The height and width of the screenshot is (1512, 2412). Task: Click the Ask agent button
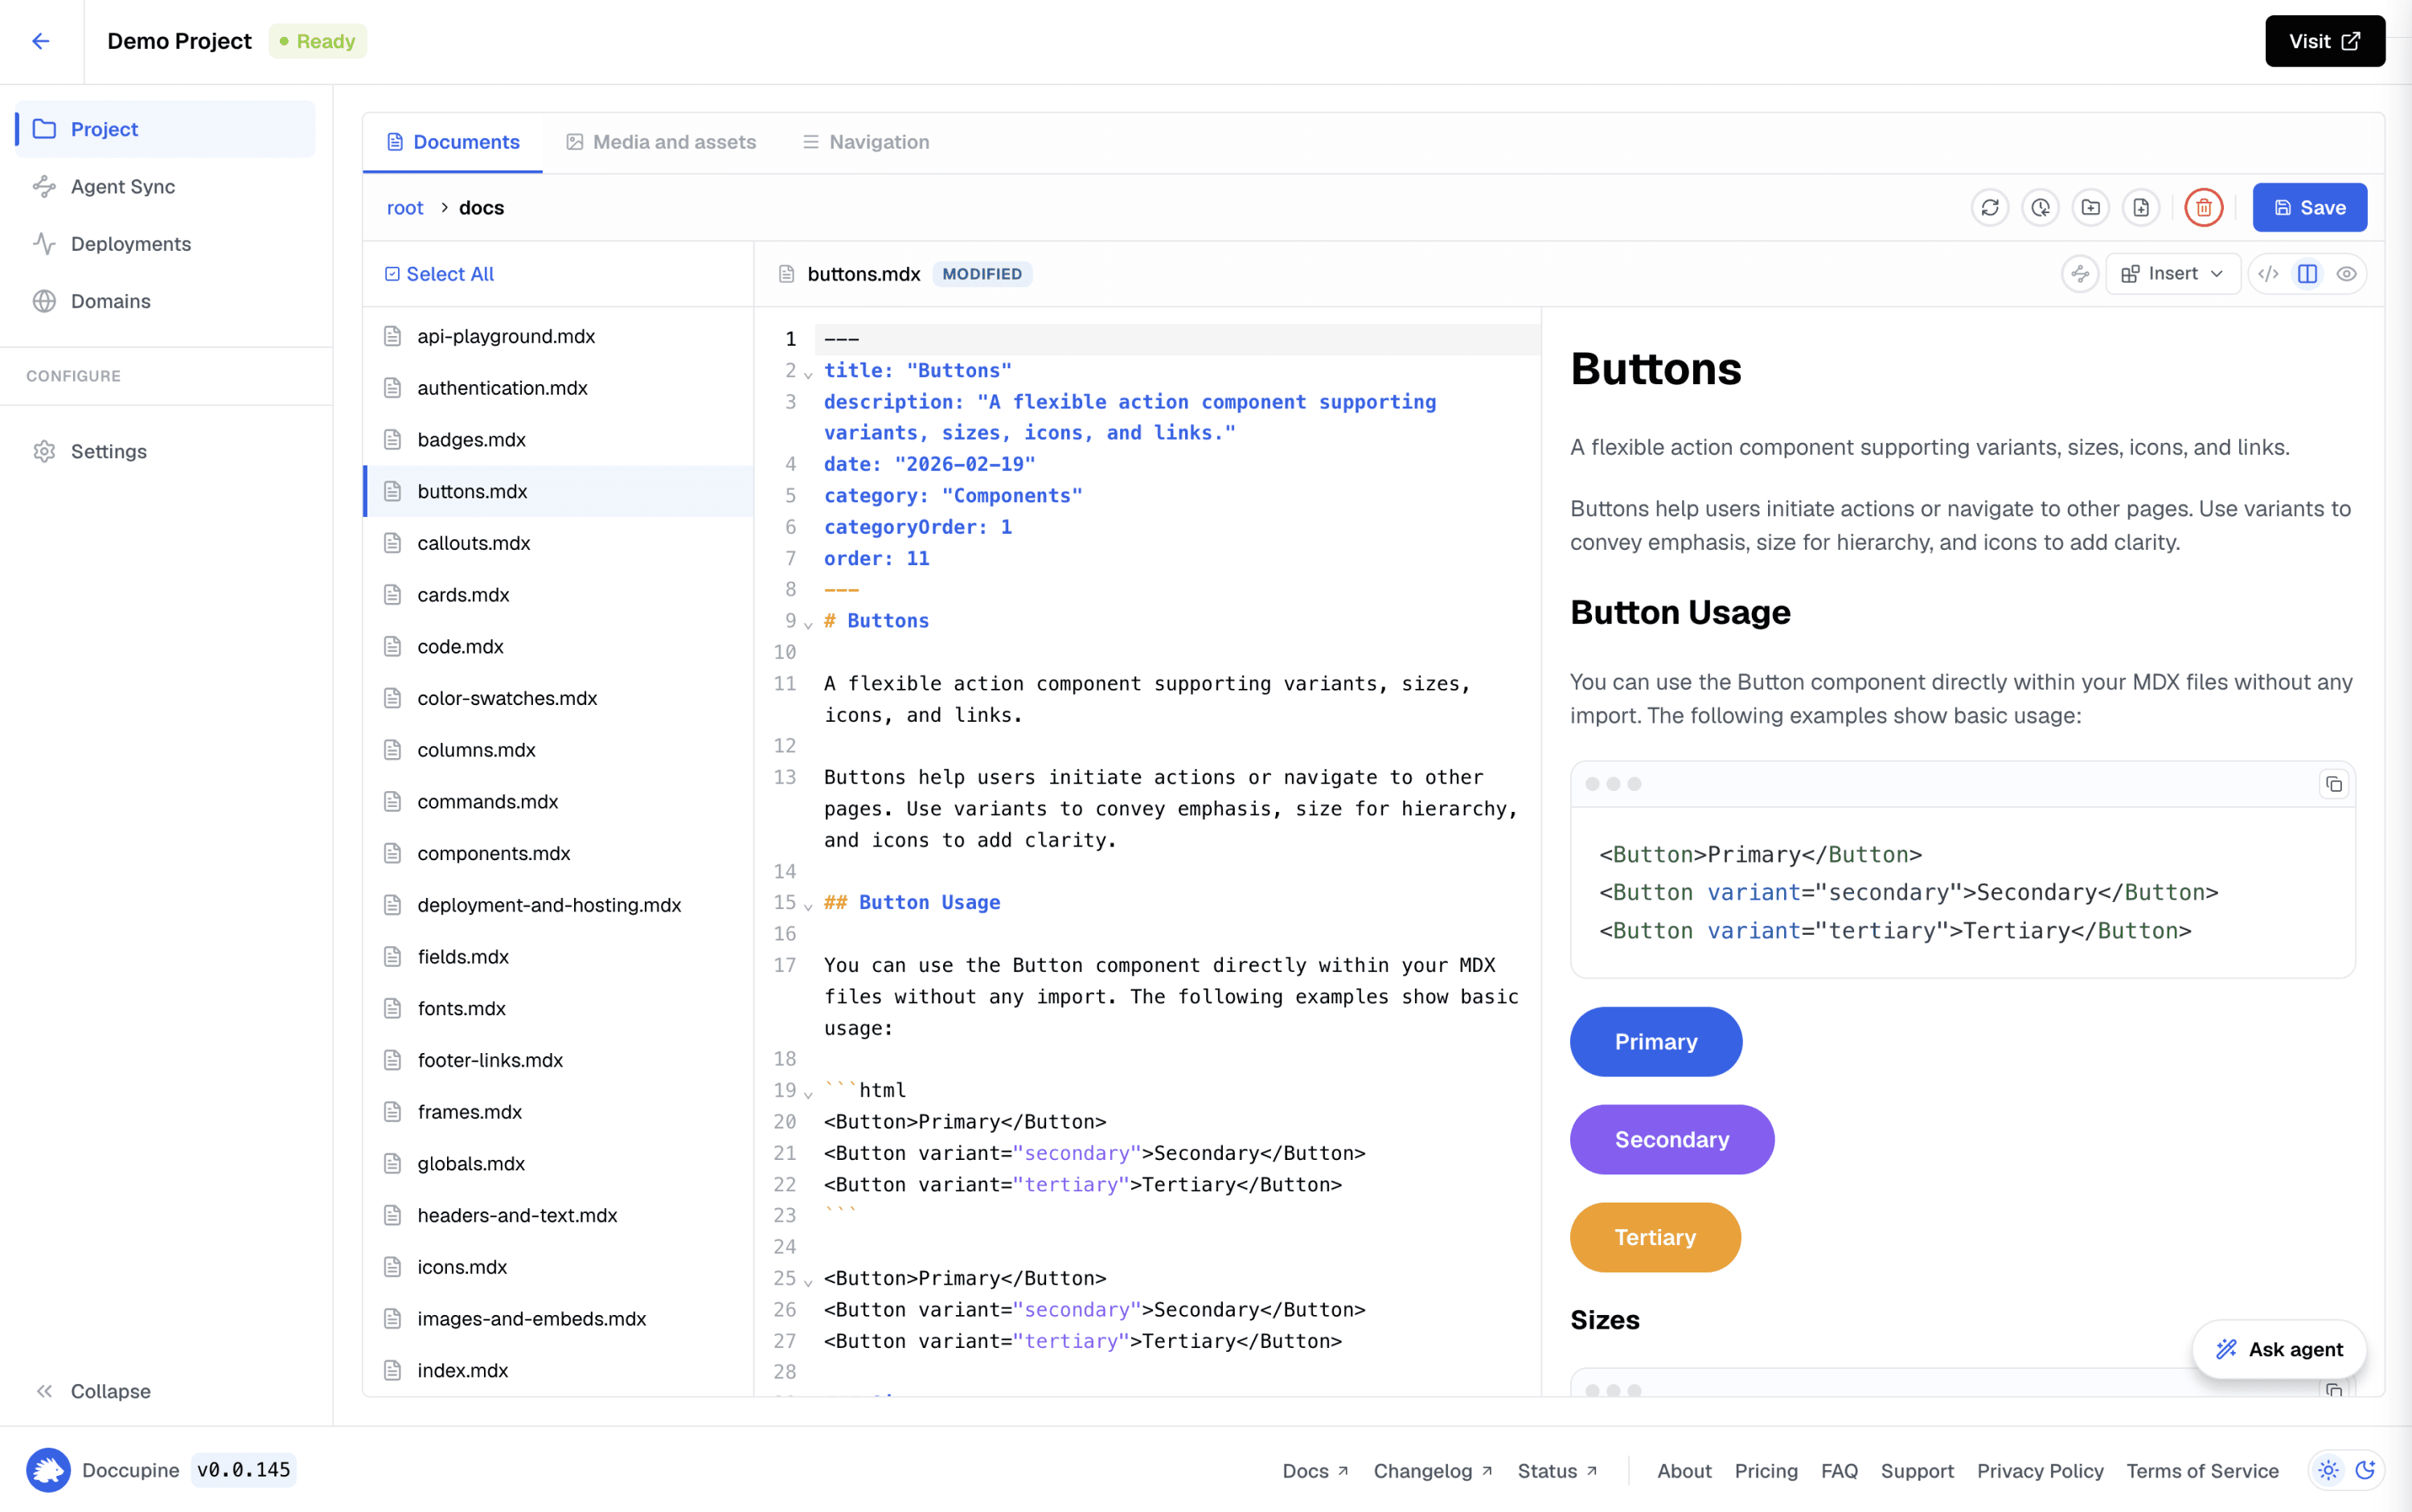pyautogui.click(x=2279, y=1349)
